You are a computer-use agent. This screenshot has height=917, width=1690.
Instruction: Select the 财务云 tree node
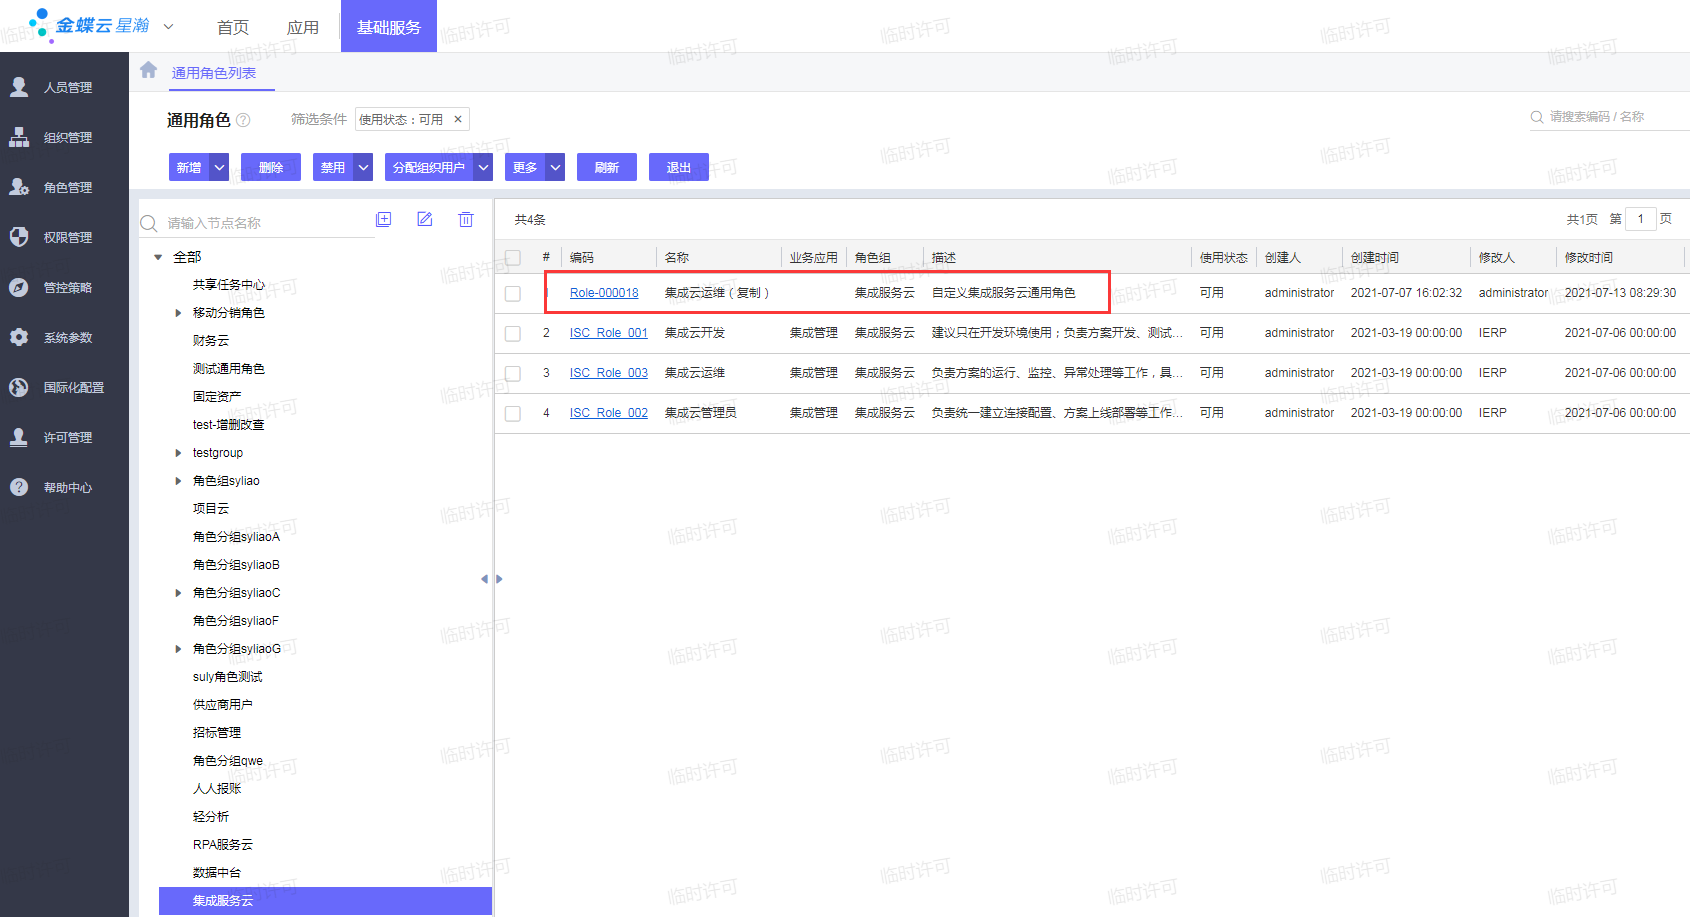[x=211, y=341]
